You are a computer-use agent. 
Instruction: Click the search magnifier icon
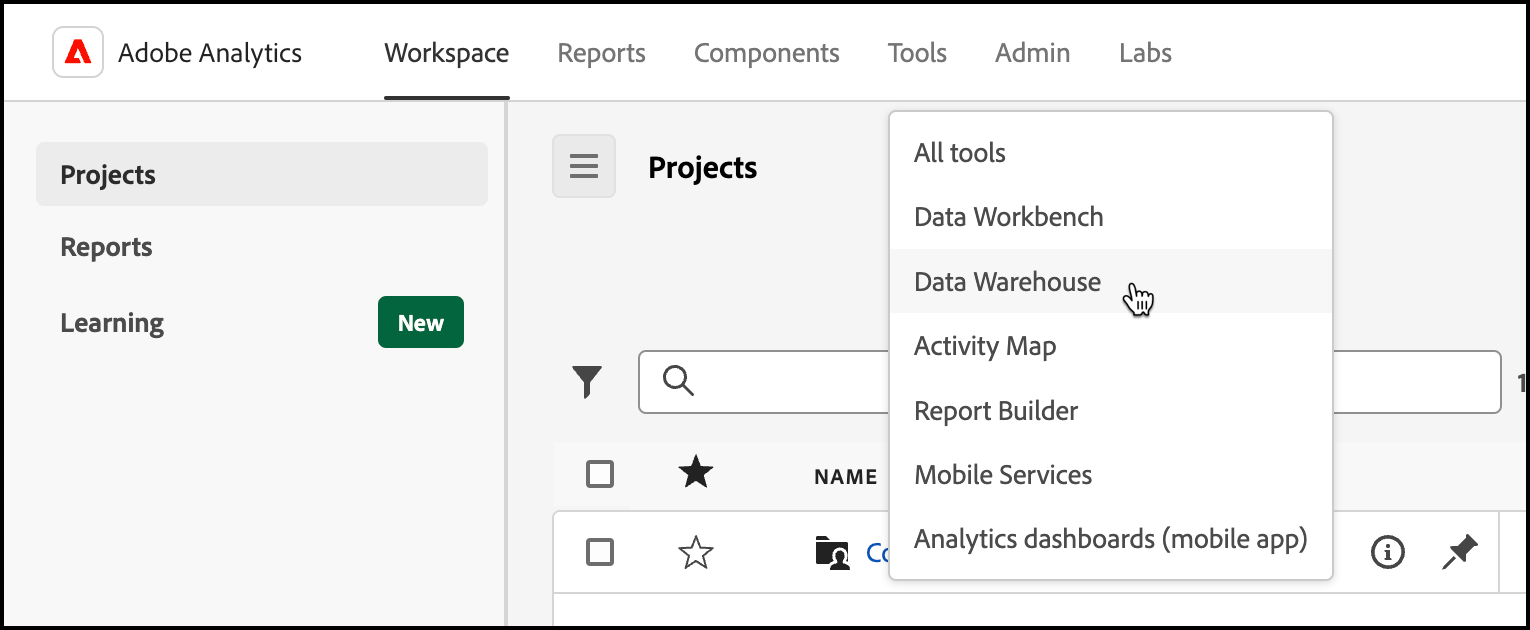(x=678, y=380)
